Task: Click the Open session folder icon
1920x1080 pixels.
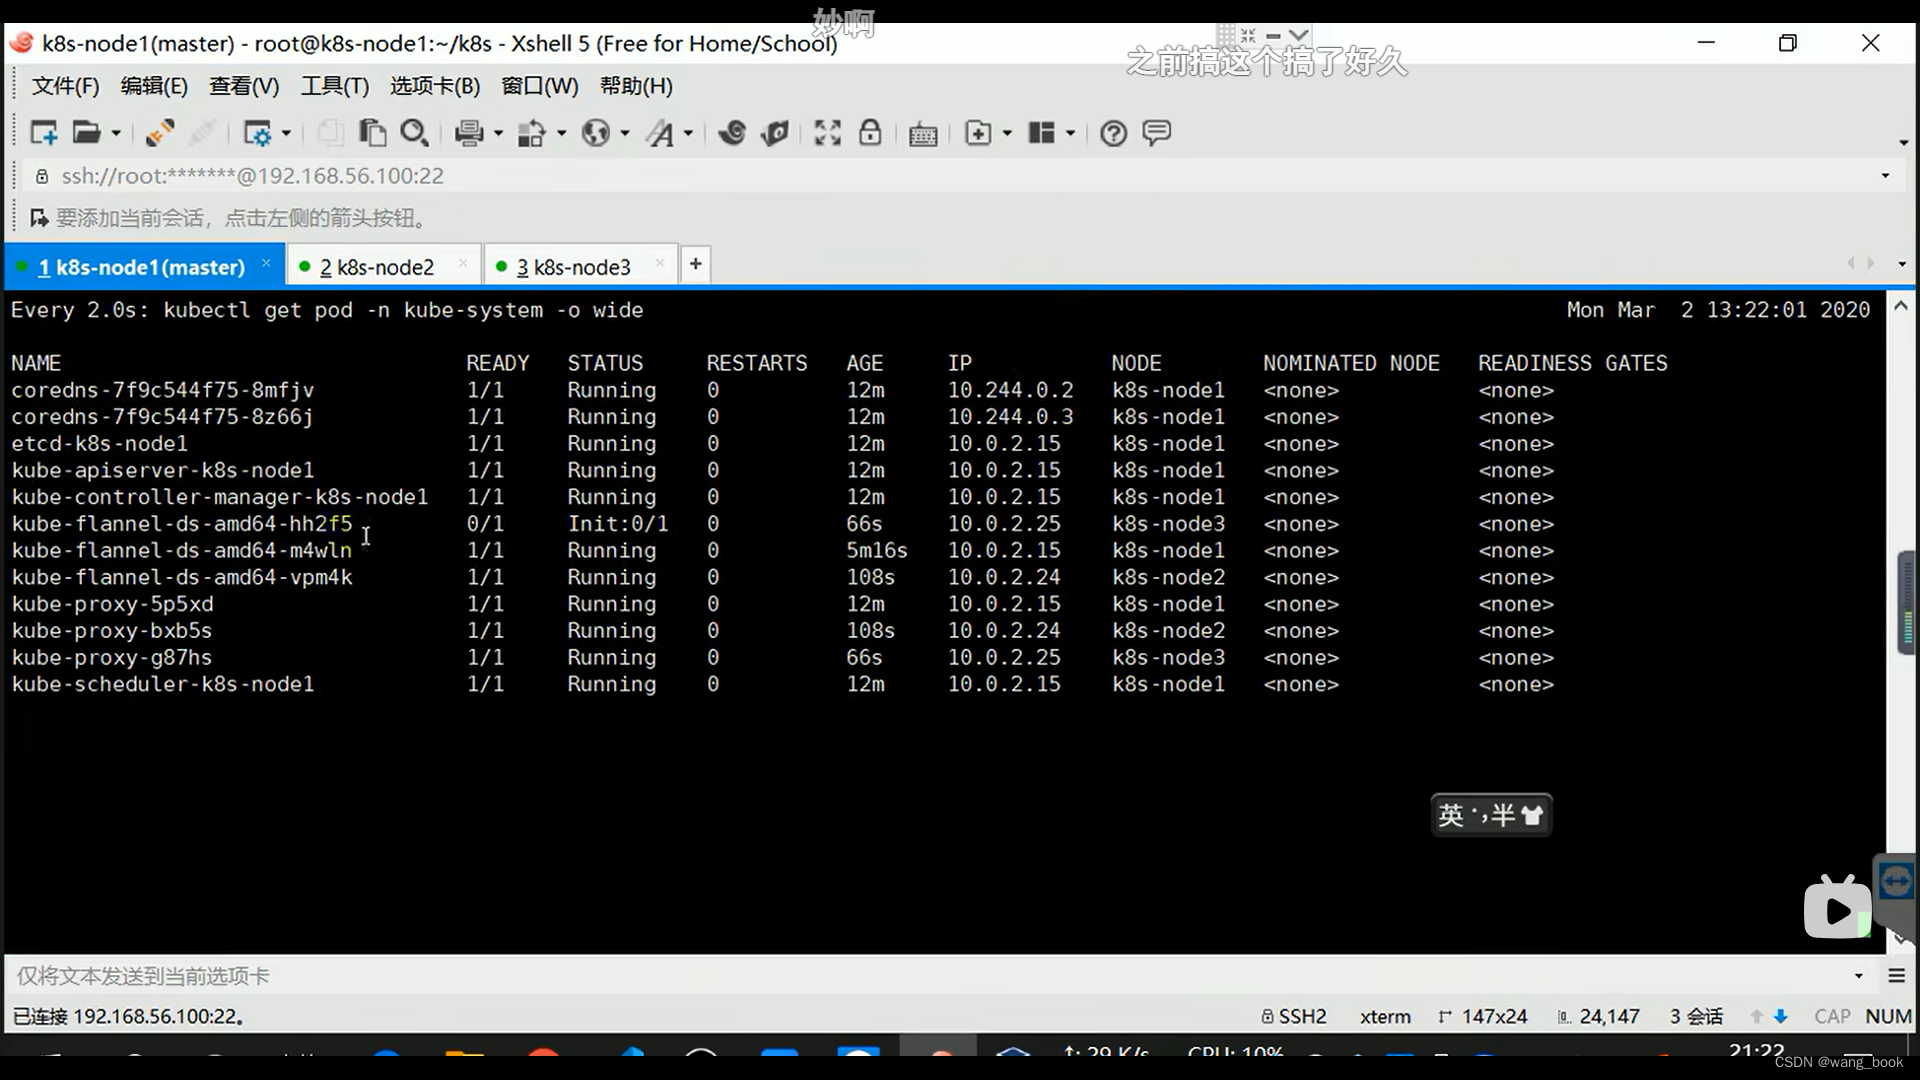Action: tap(87, 133)
